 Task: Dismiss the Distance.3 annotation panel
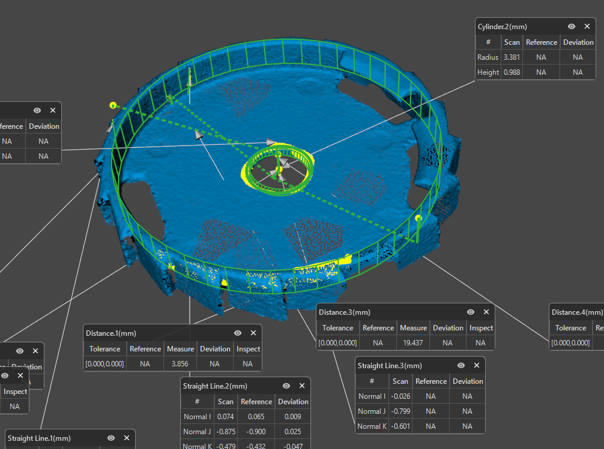coord(486,312)
